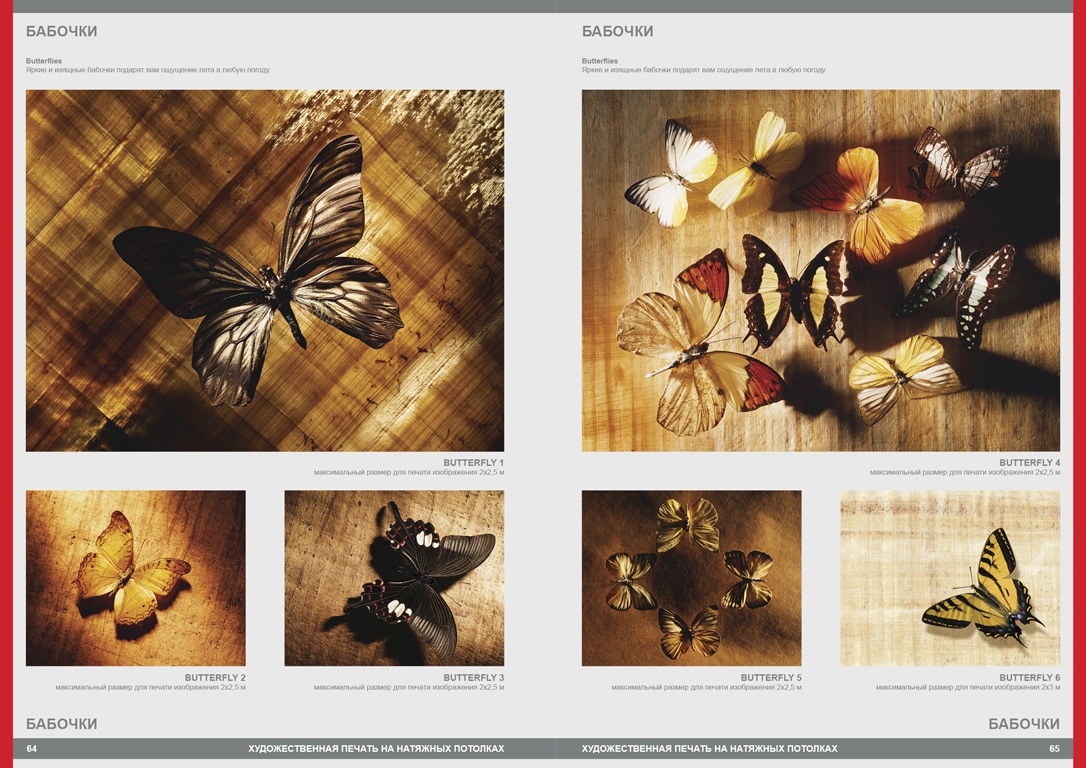
Task: Click page number 64 in the footer
Action: (32, 748)
